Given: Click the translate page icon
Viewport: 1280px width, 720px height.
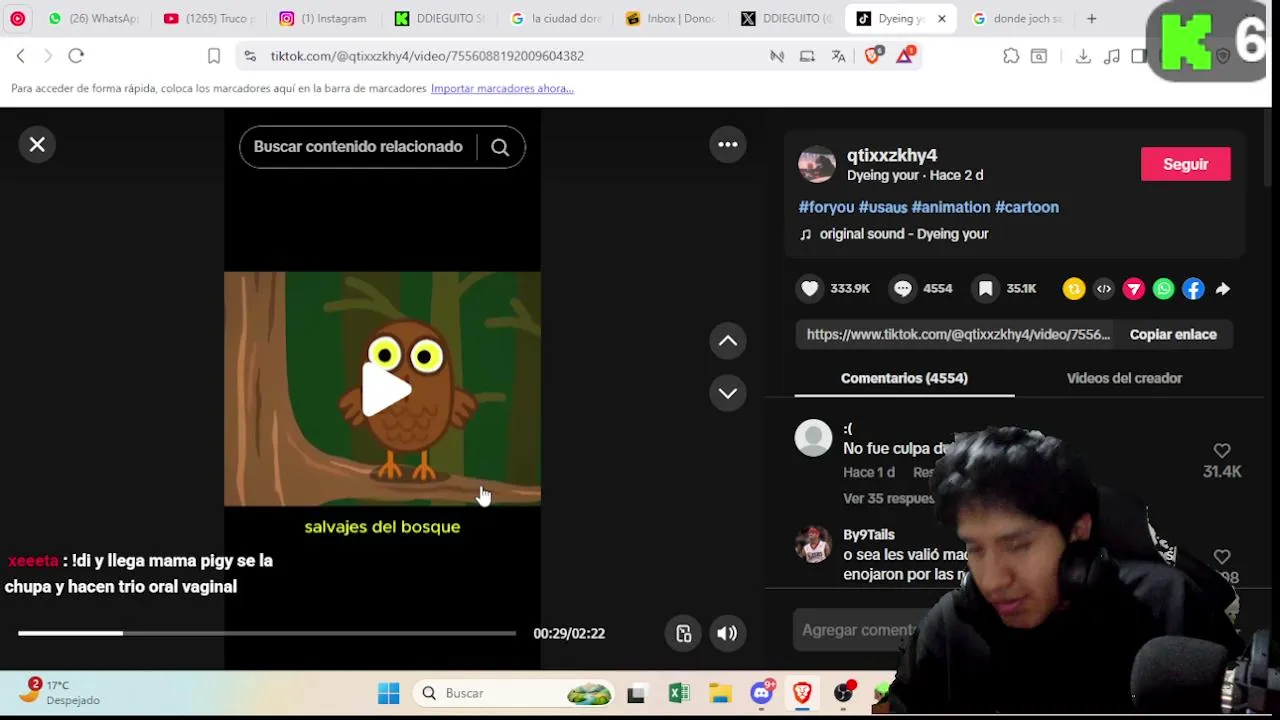Looking at the screenshot, I should pyautogui.click(x=838, y=56).
